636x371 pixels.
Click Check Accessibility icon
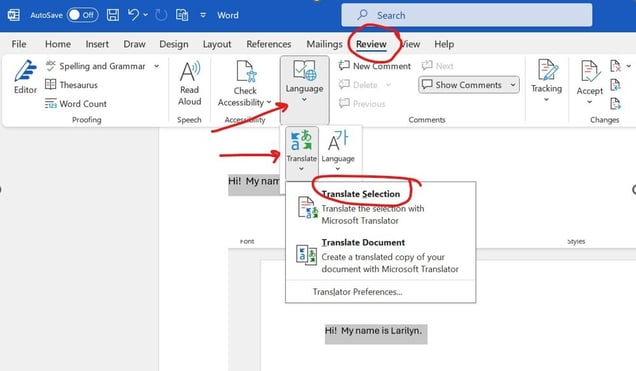point(245,71)
